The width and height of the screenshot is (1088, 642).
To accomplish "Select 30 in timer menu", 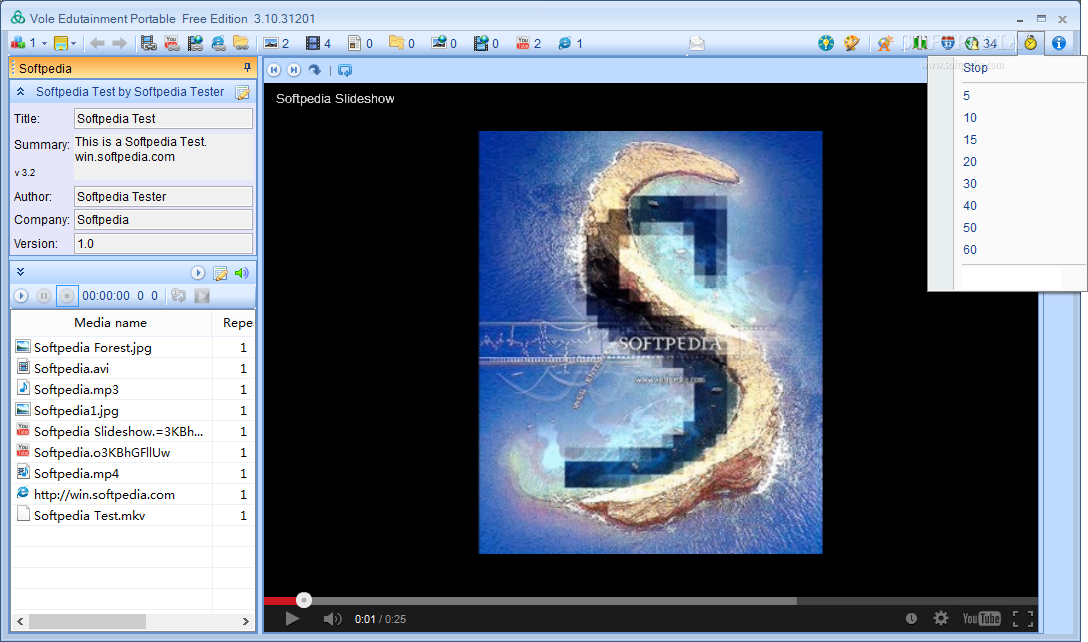I will [x=970, y=184].
